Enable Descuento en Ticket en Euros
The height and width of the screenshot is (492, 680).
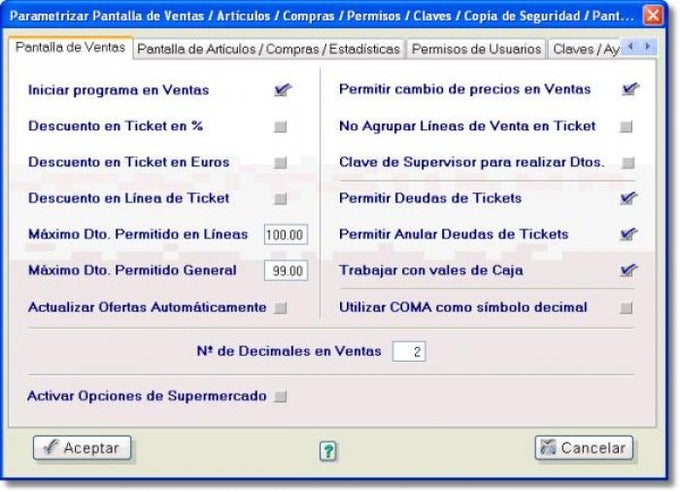[x=280, y=163]
